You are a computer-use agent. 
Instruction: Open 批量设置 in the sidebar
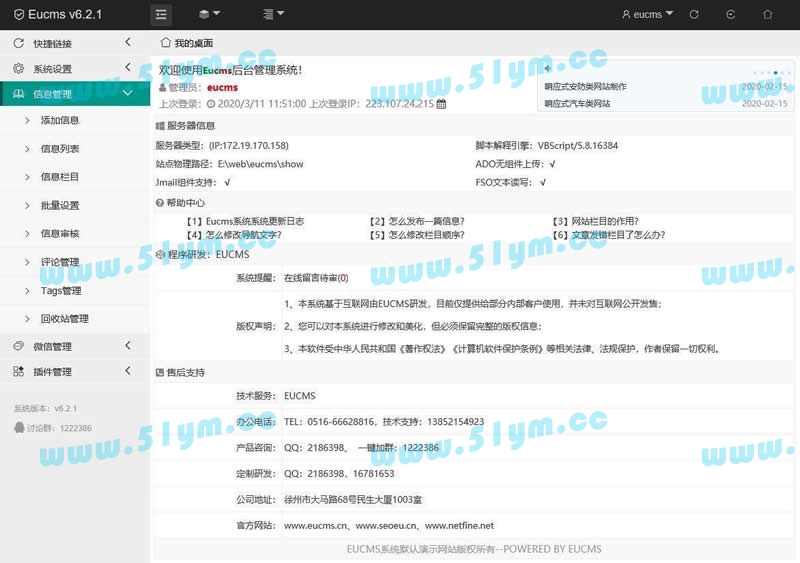tap(60, 205)
